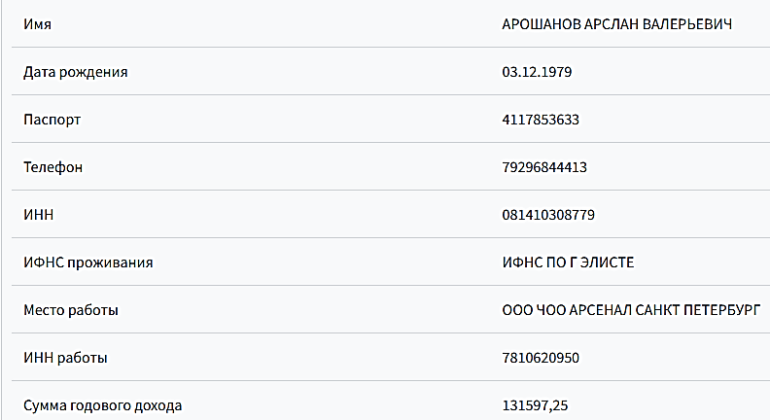Click the Паспорт field label
770x420 pixels.
point(52,120)
